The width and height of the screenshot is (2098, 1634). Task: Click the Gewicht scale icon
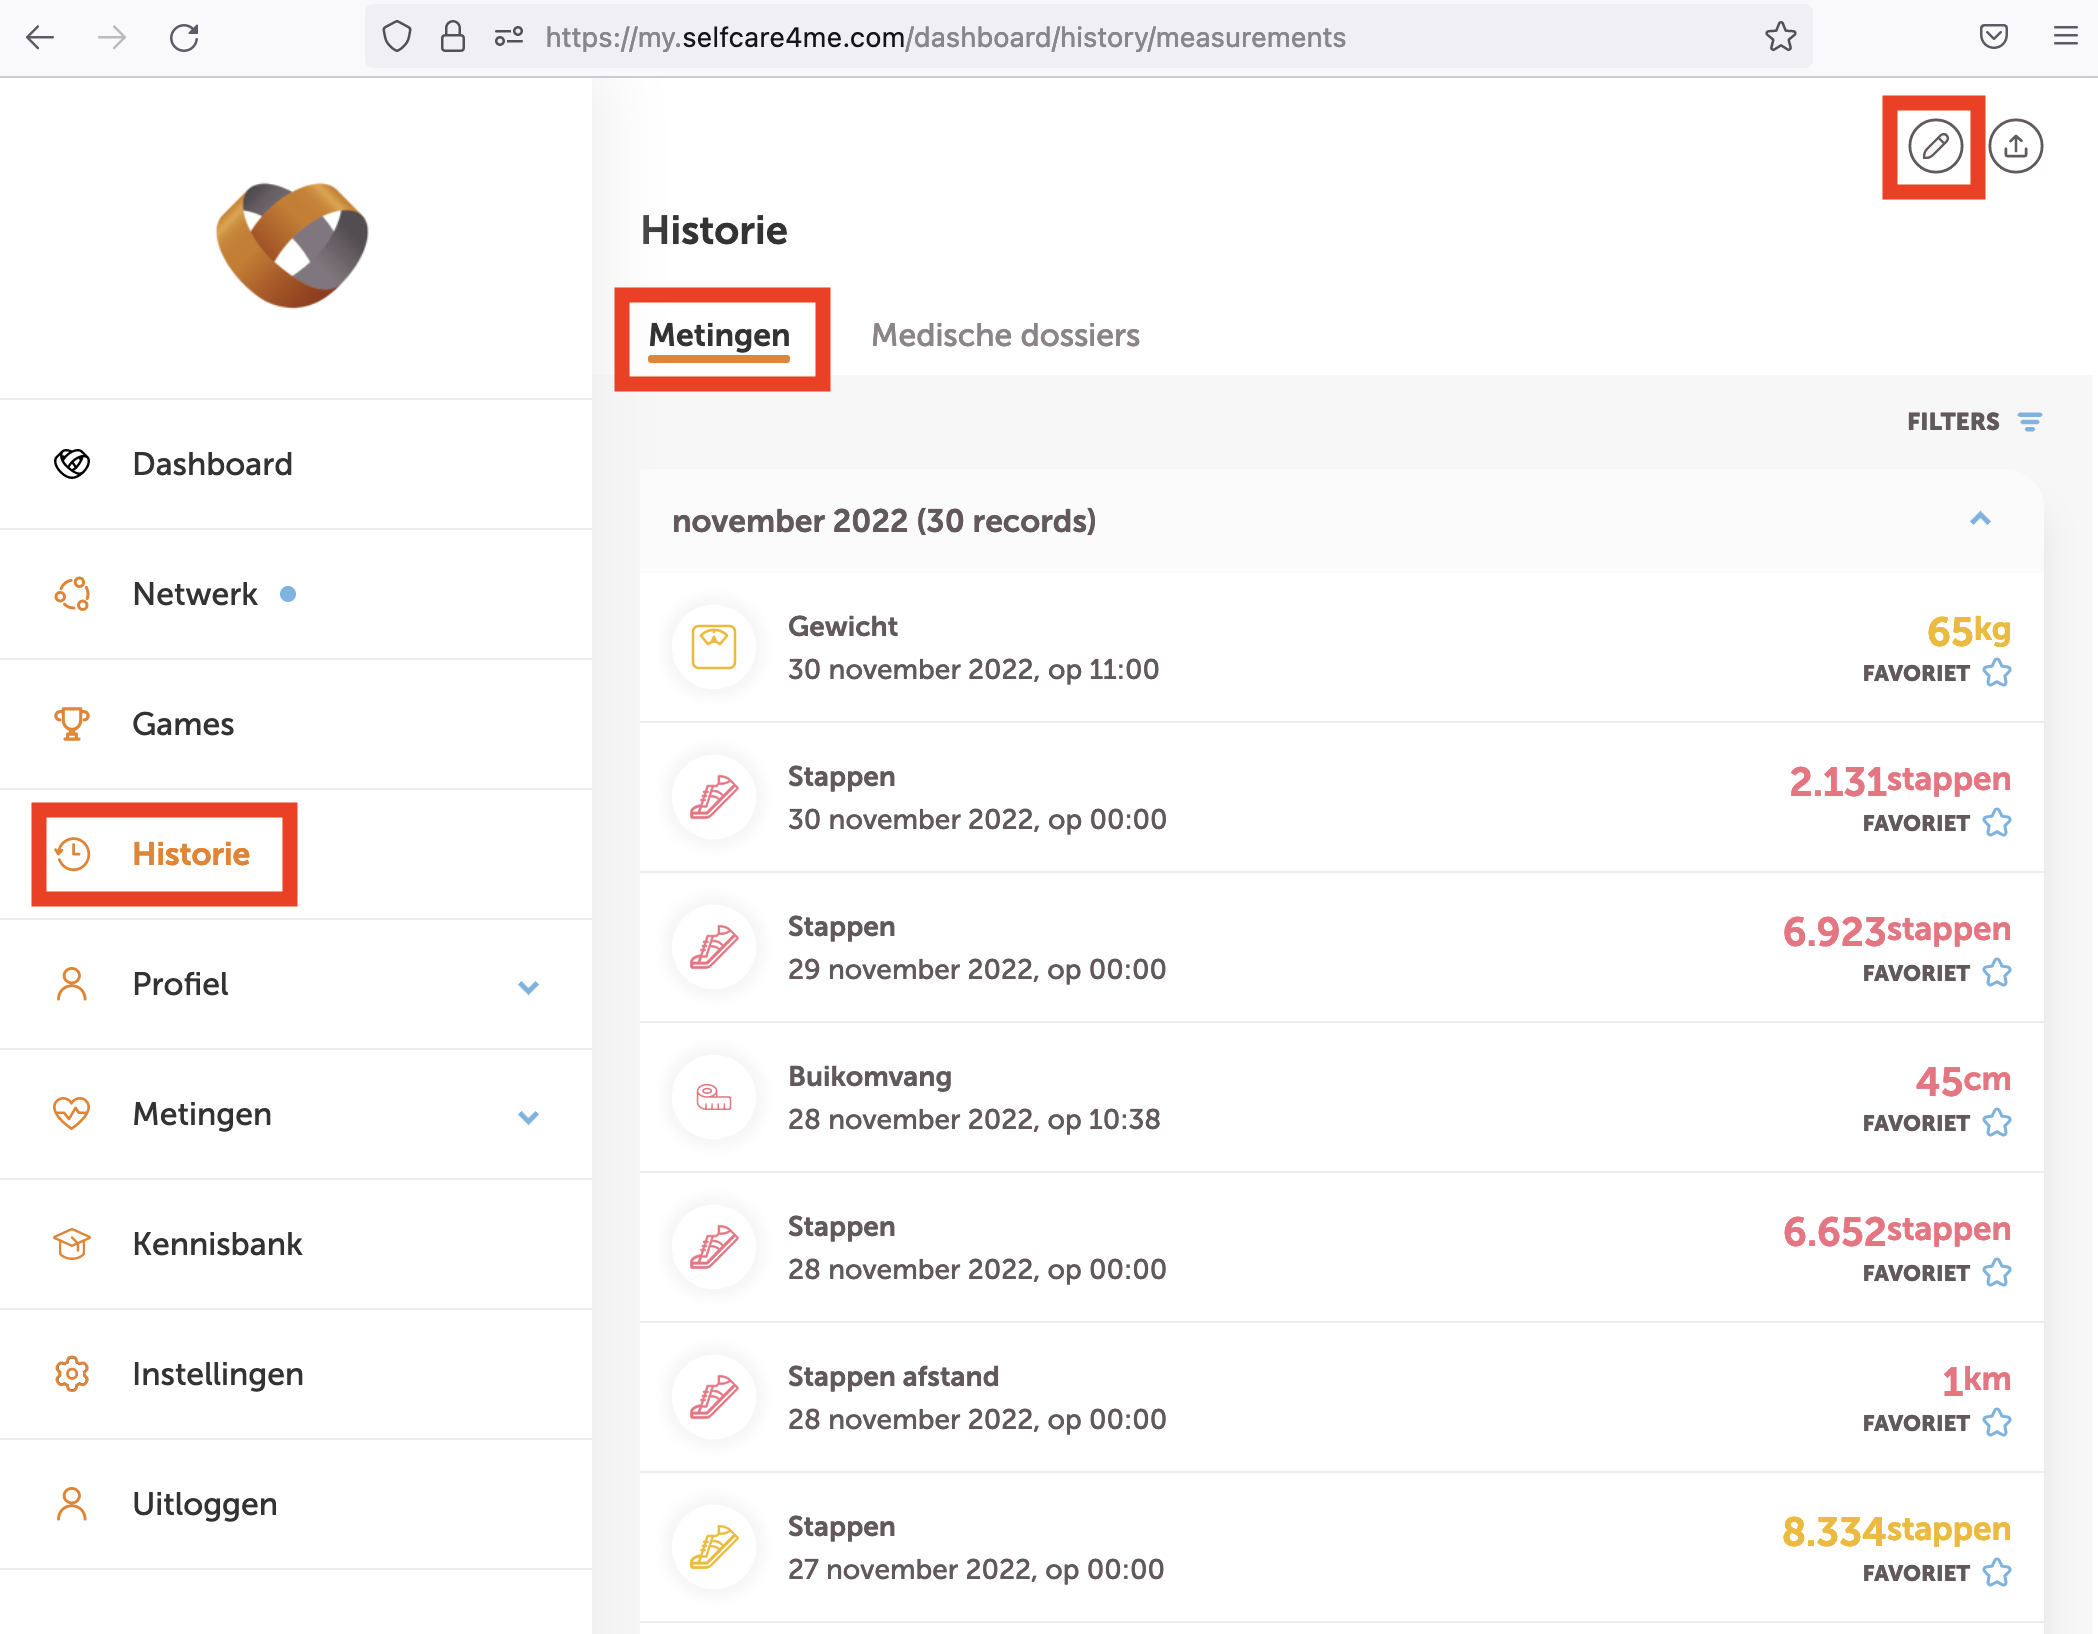pyautogui.click(x=714, y=647)
